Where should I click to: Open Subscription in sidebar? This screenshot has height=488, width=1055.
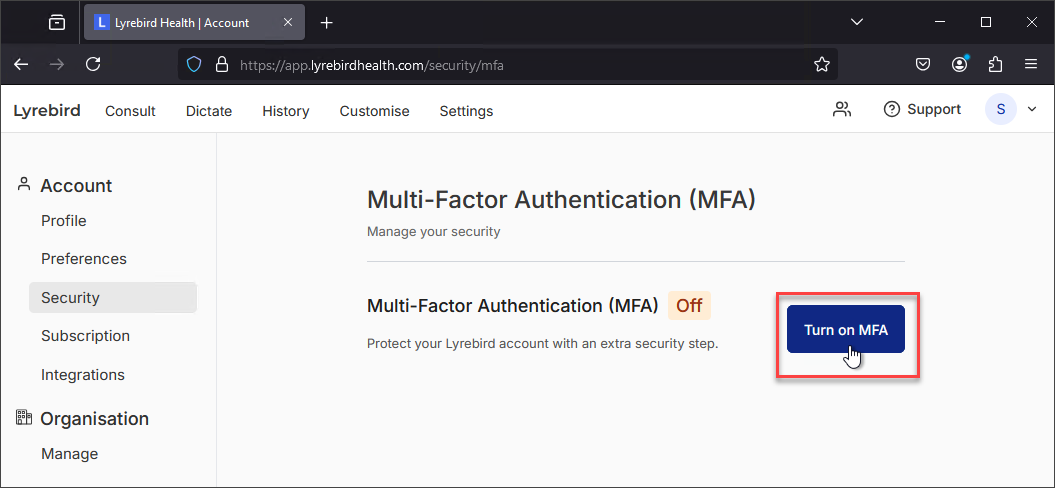click(x=85, y=335)
